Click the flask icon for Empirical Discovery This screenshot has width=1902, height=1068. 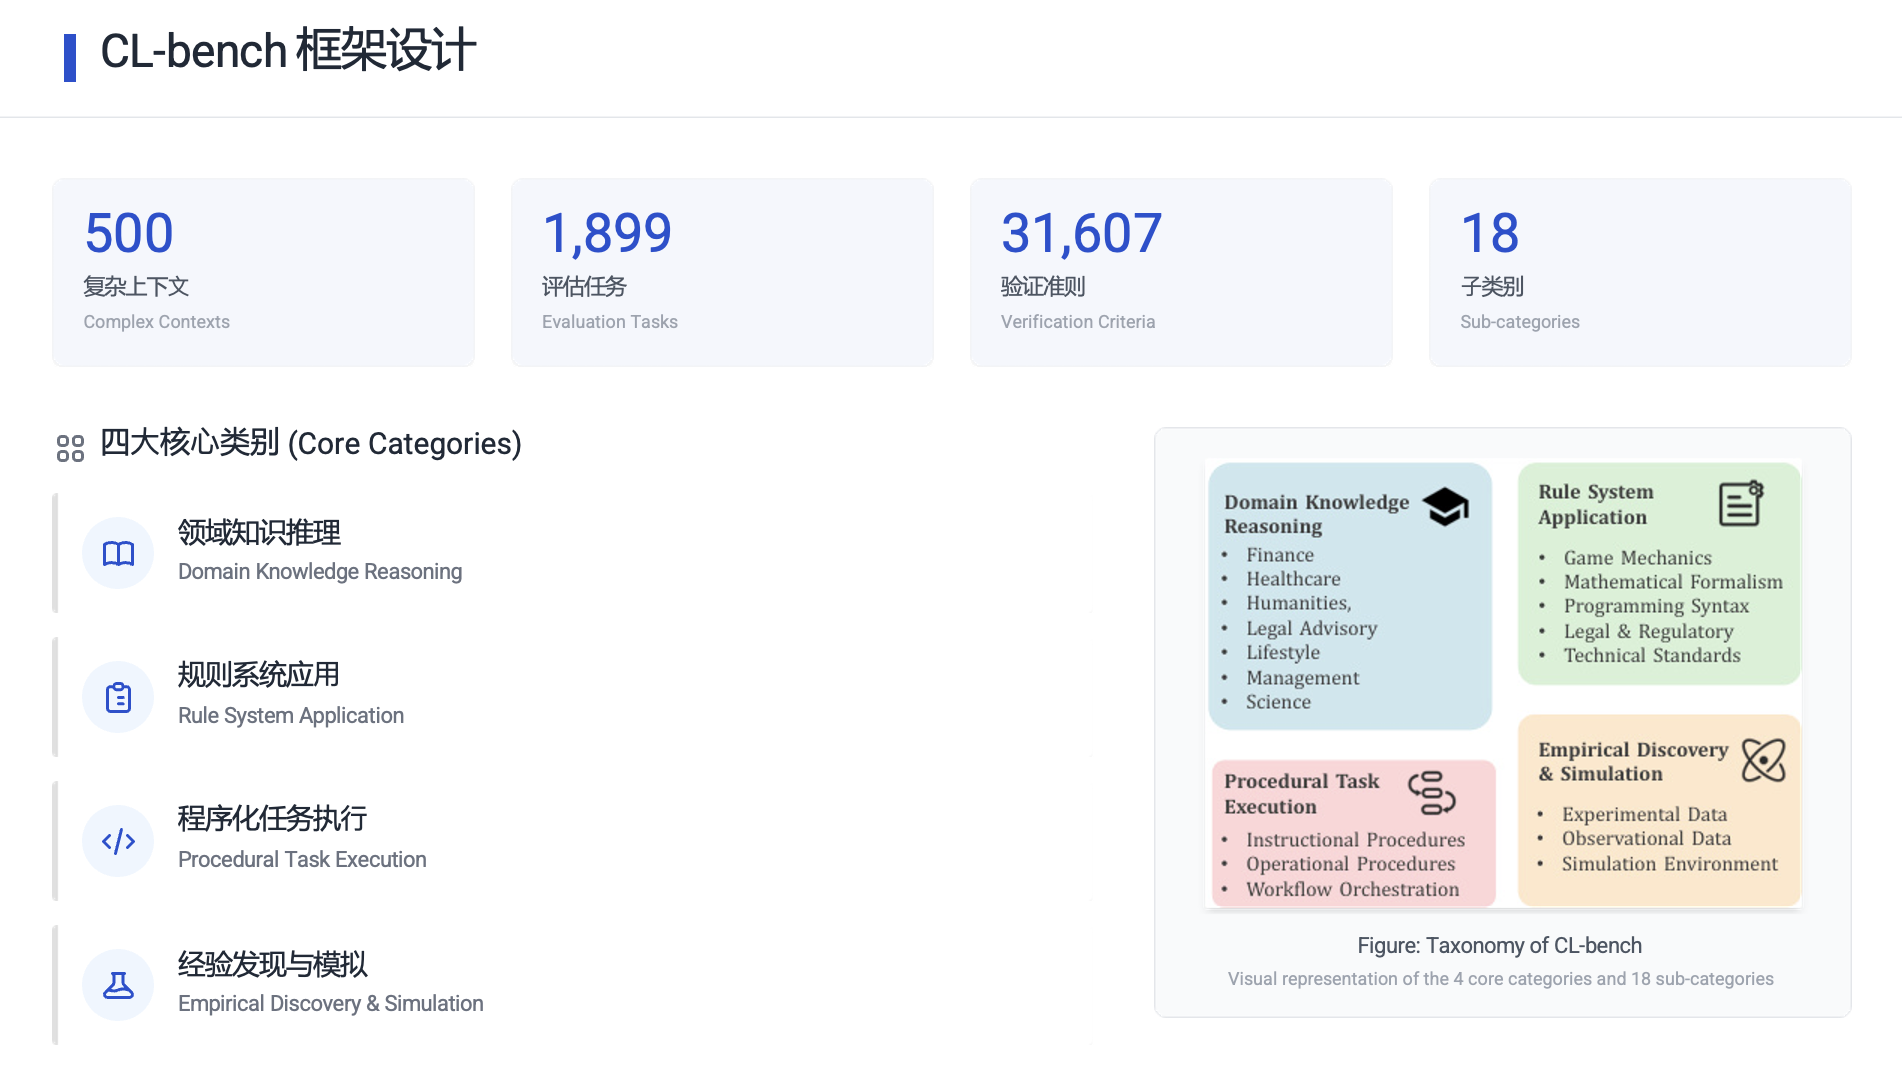pos(118,985)
